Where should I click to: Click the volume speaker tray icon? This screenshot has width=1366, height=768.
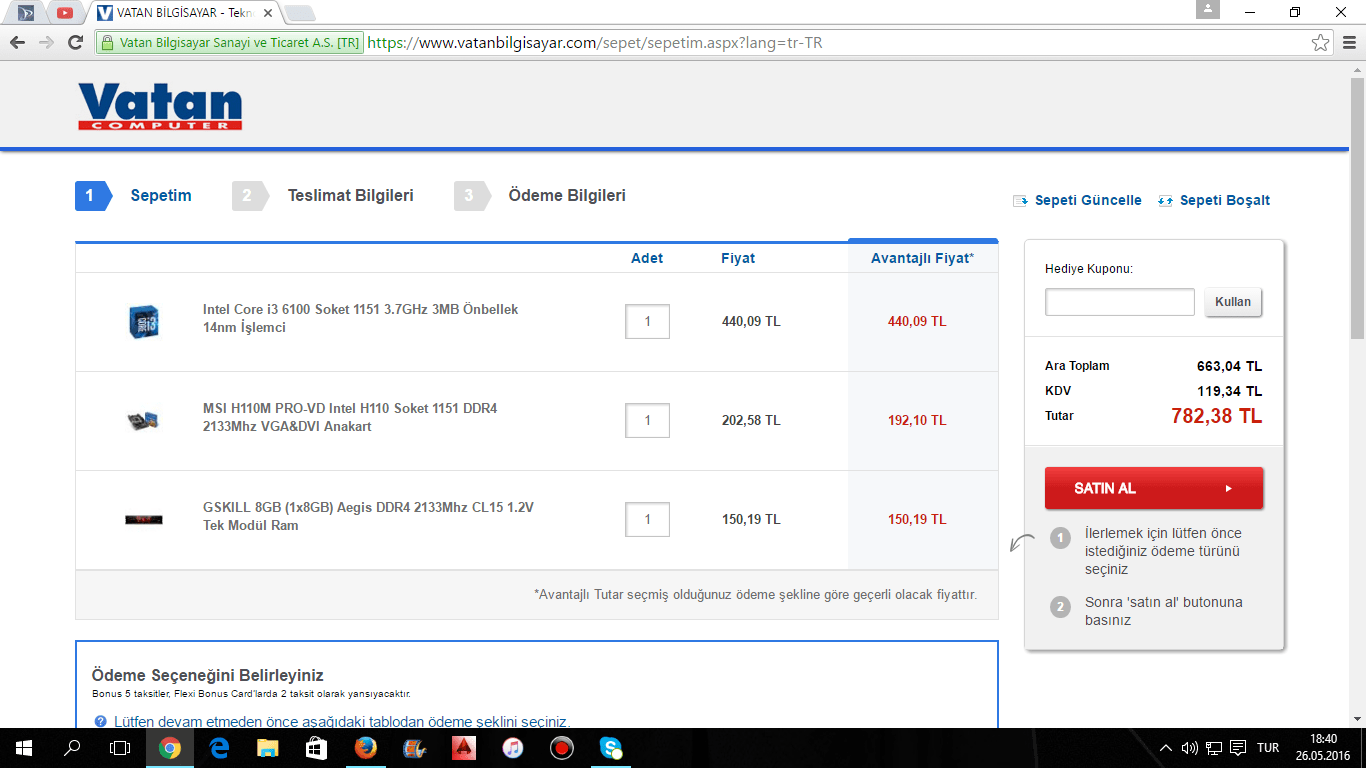(x=1190, y=748)
